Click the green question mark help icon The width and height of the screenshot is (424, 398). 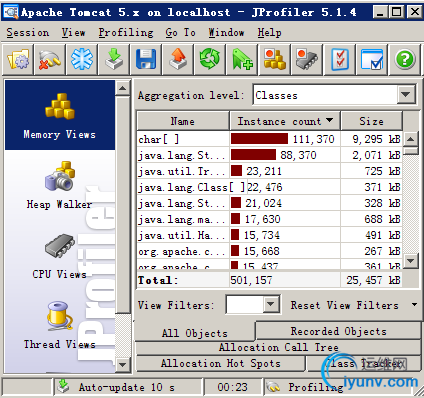tap(404, 60)
